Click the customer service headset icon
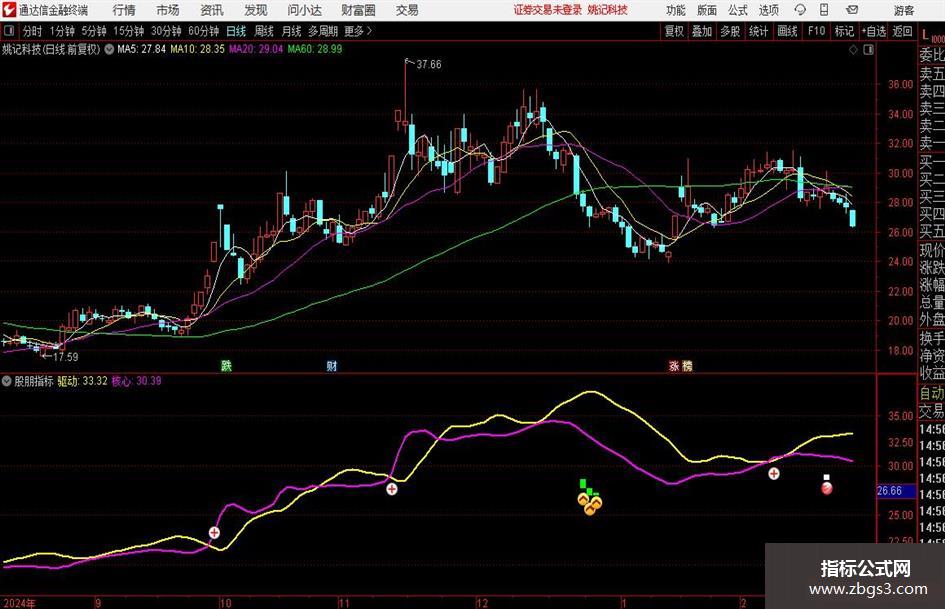Screen dimensions: 945x609 [800, 10]
